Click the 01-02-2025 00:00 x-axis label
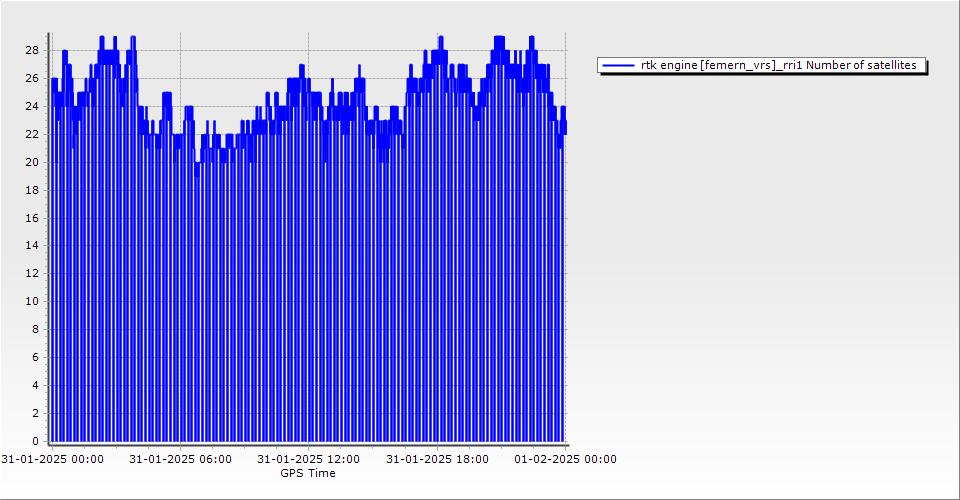Viewport: 960px width, 500px height. 565,460
